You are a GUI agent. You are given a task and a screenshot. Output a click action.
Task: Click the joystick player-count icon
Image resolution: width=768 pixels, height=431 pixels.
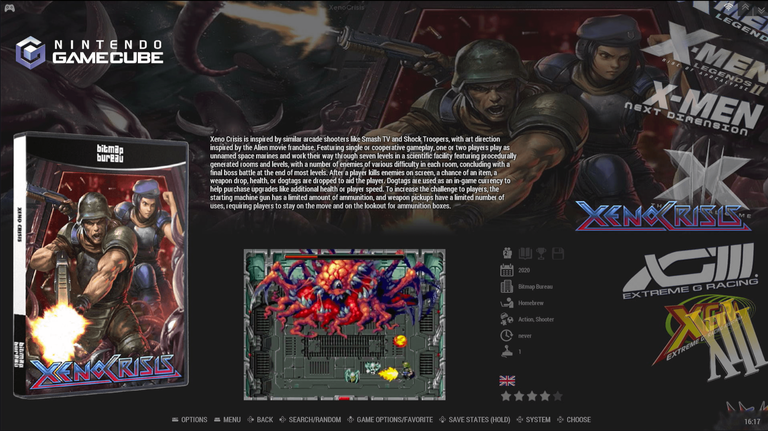506,352
